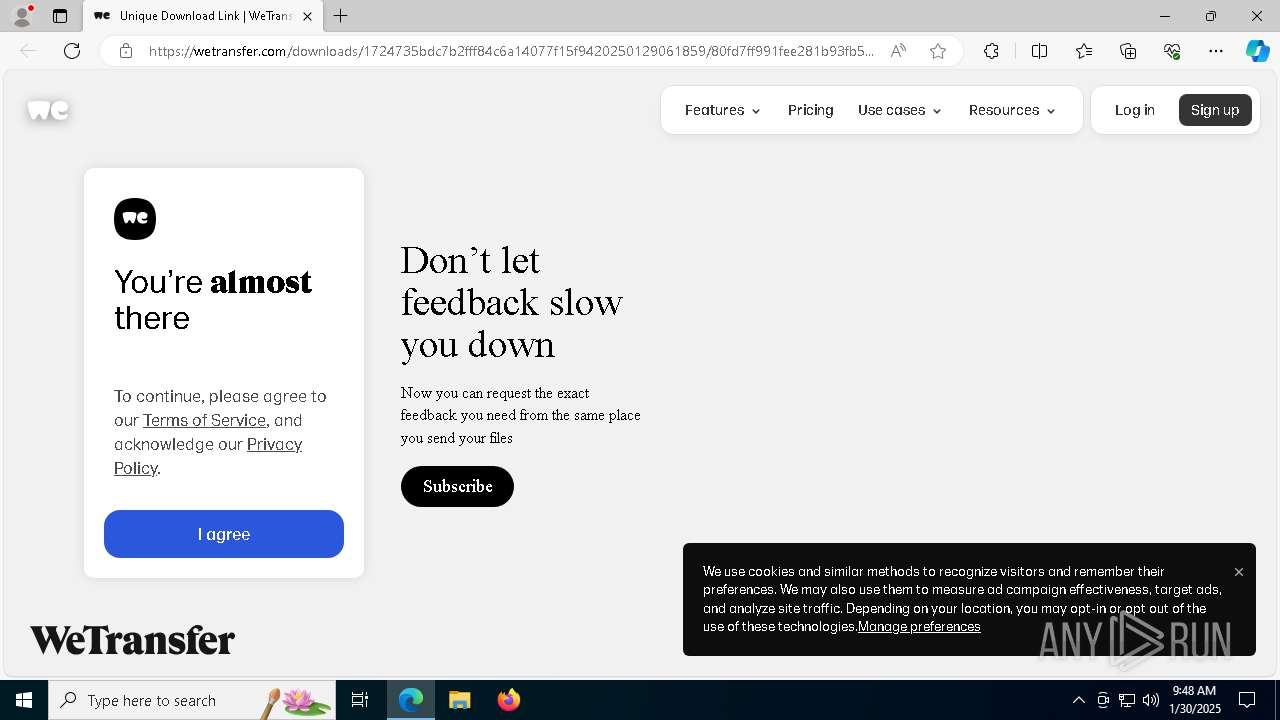Activate Read aloud icon in address bar
1280x720 pixels.
point(898,51)
